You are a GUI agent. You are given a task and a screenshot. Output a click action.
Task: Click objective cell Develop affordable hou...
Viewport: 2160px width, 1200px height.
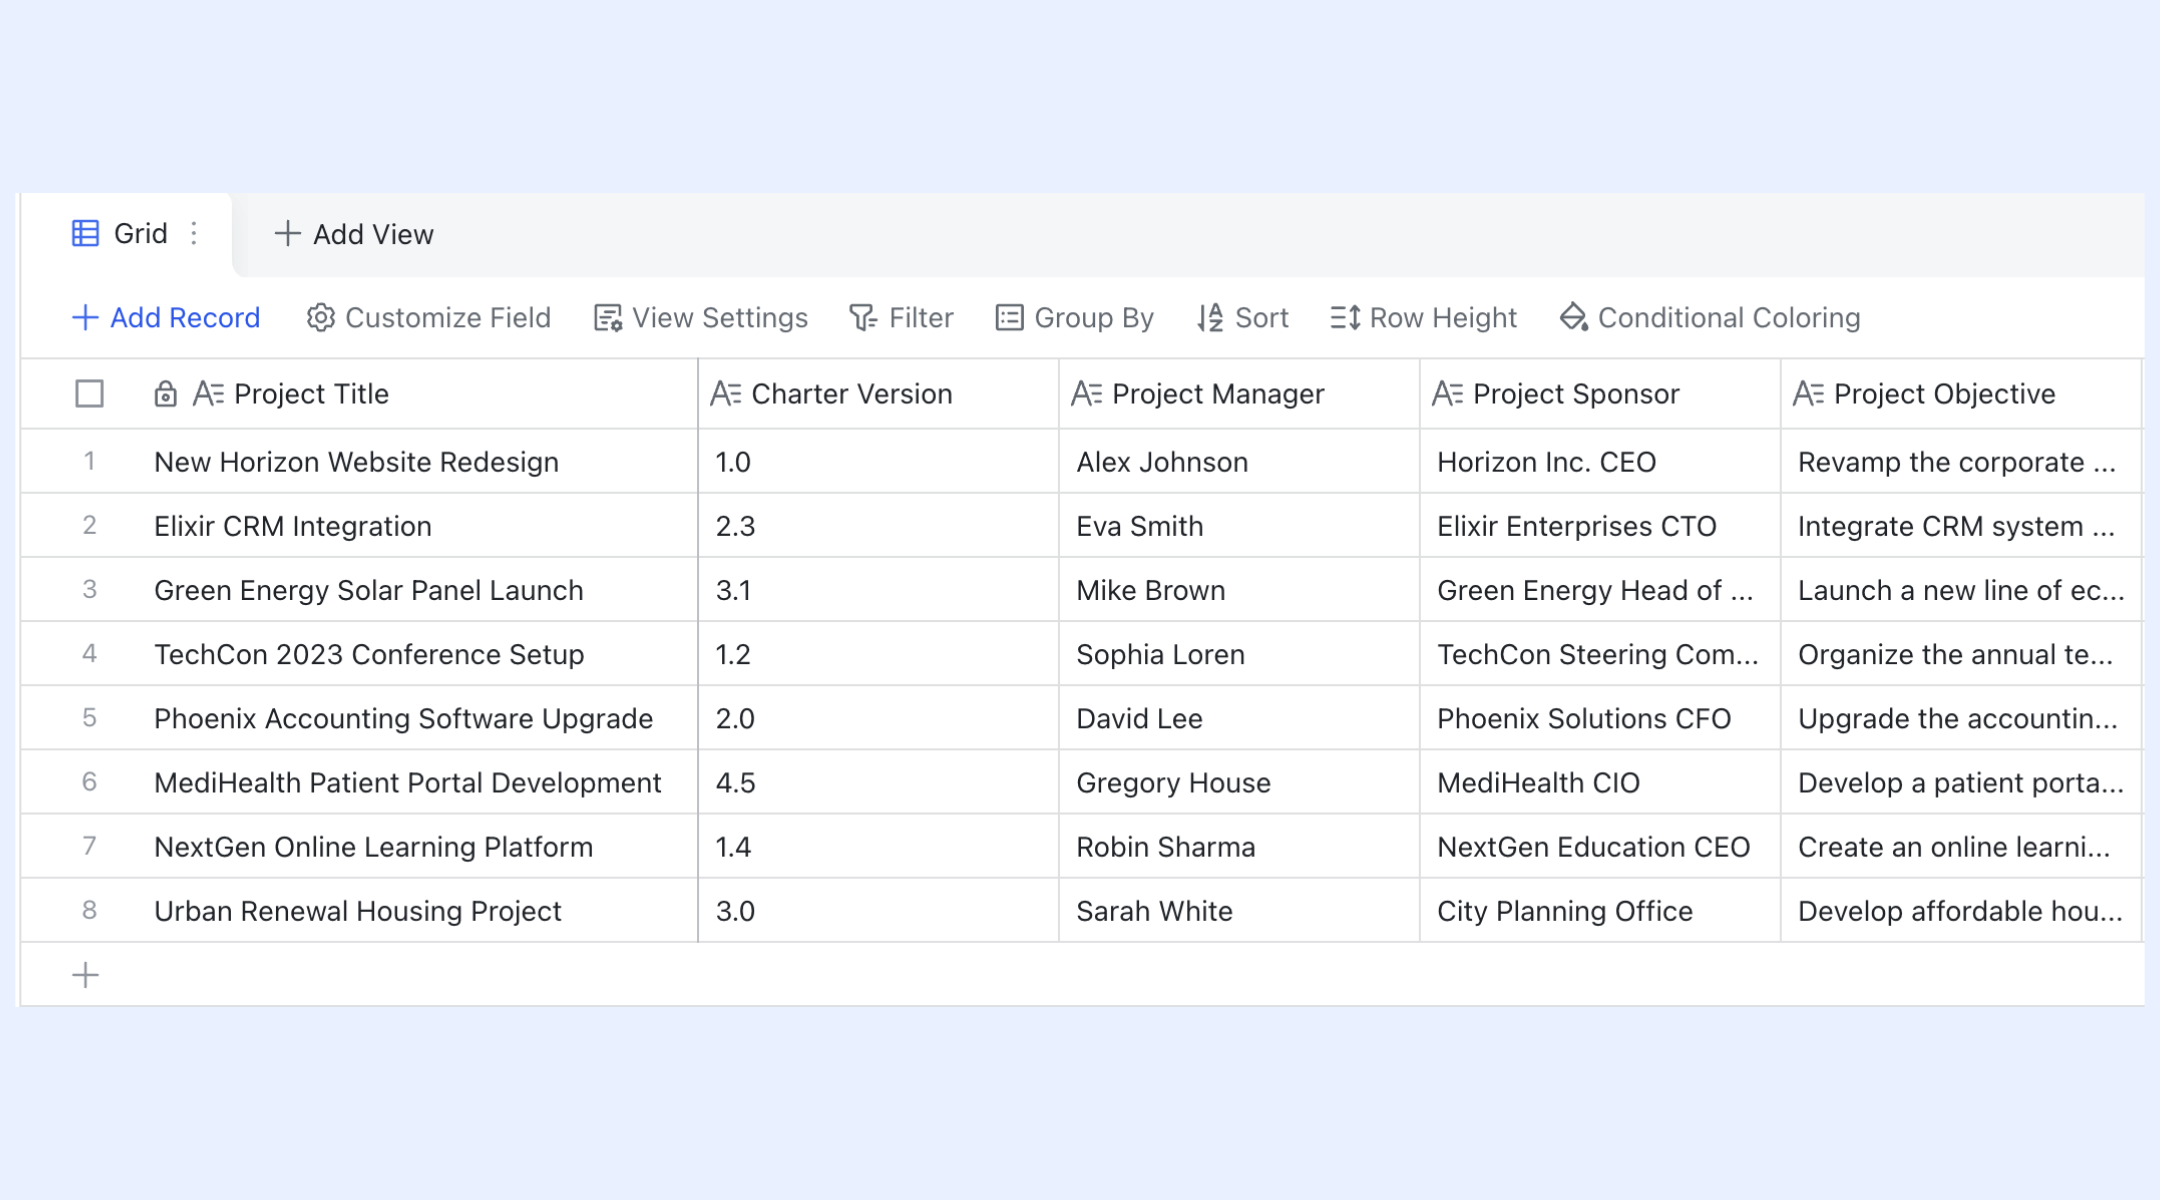point(1961,911)
